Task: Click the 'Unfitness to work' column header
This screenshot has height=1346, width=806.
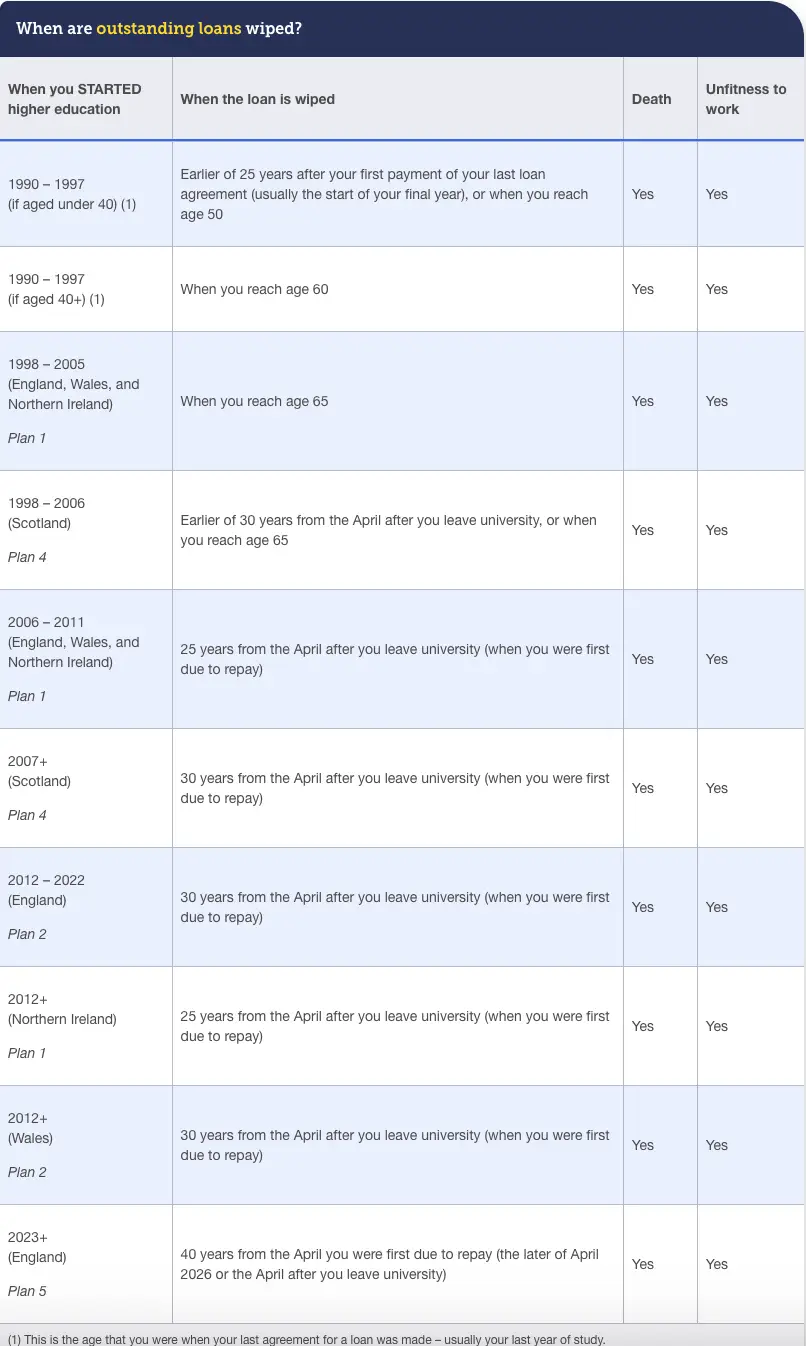Action: click(746, 99)
